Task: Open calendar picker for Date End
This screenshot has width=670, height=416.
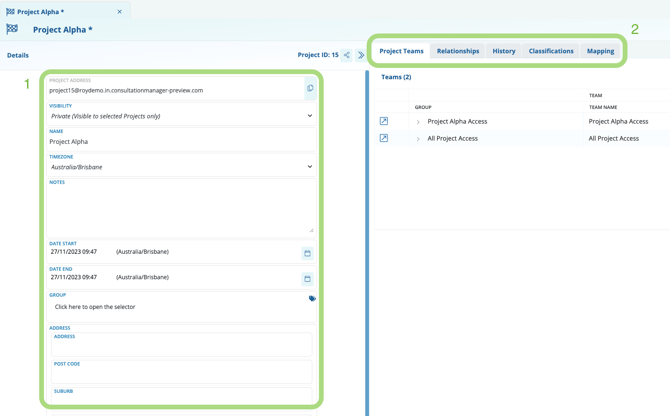Action: tap(307, 278)
